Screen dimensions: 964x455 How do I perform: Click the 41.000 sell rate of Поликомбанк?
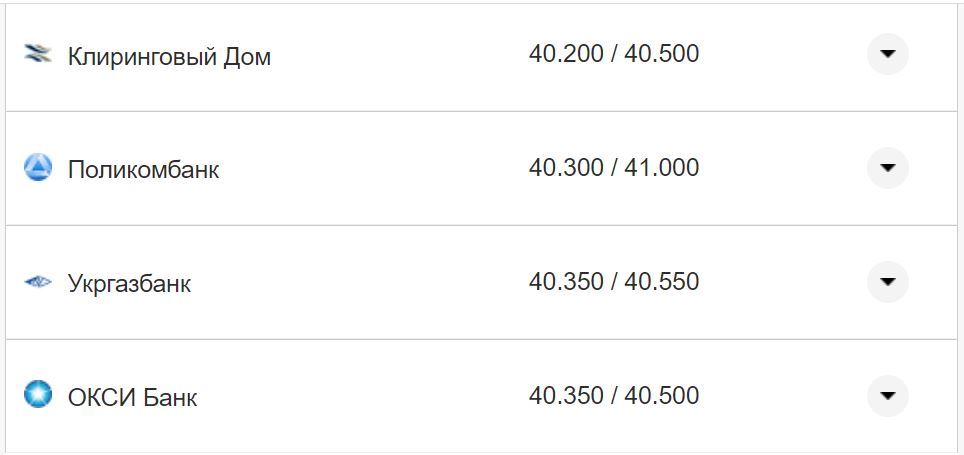pyautogui.click(x=662, y=168)
